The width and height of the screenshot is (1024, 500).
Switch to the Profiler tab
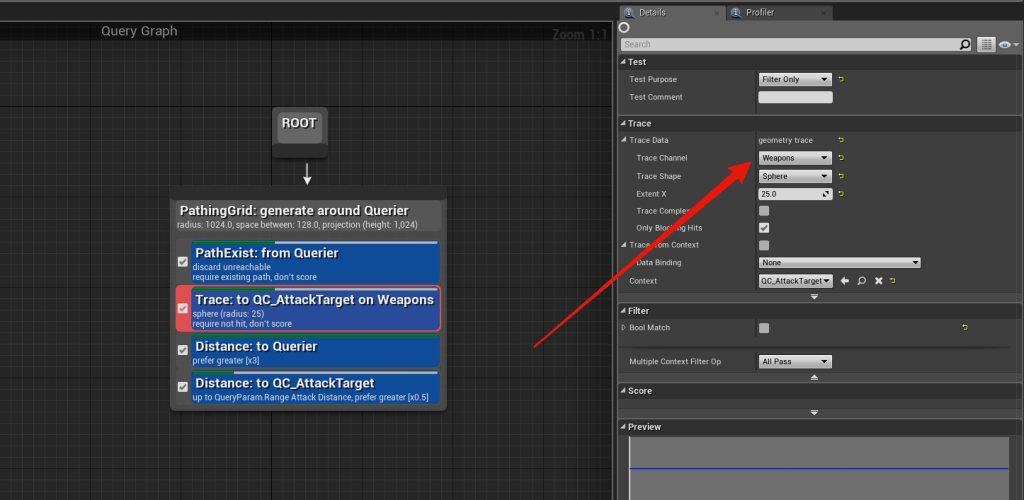tap(762, 13)
